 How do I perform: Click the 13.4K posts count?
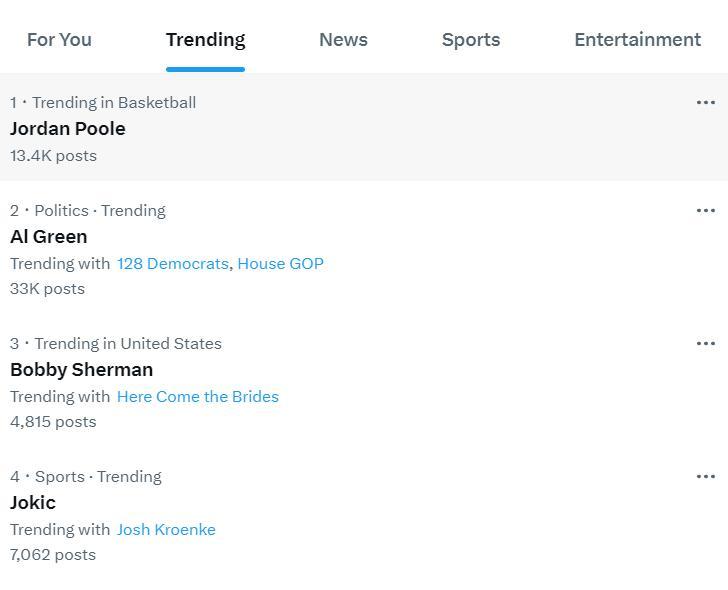pyautogui.click(x=53, y=156)
